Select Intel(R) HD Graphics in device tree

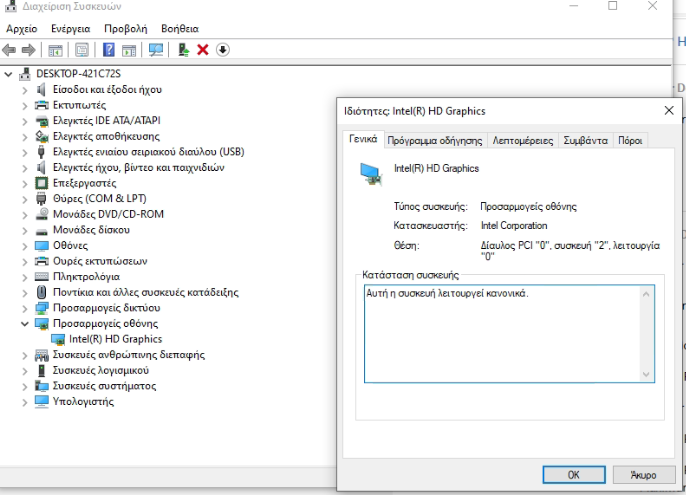[x=116, y=339]
